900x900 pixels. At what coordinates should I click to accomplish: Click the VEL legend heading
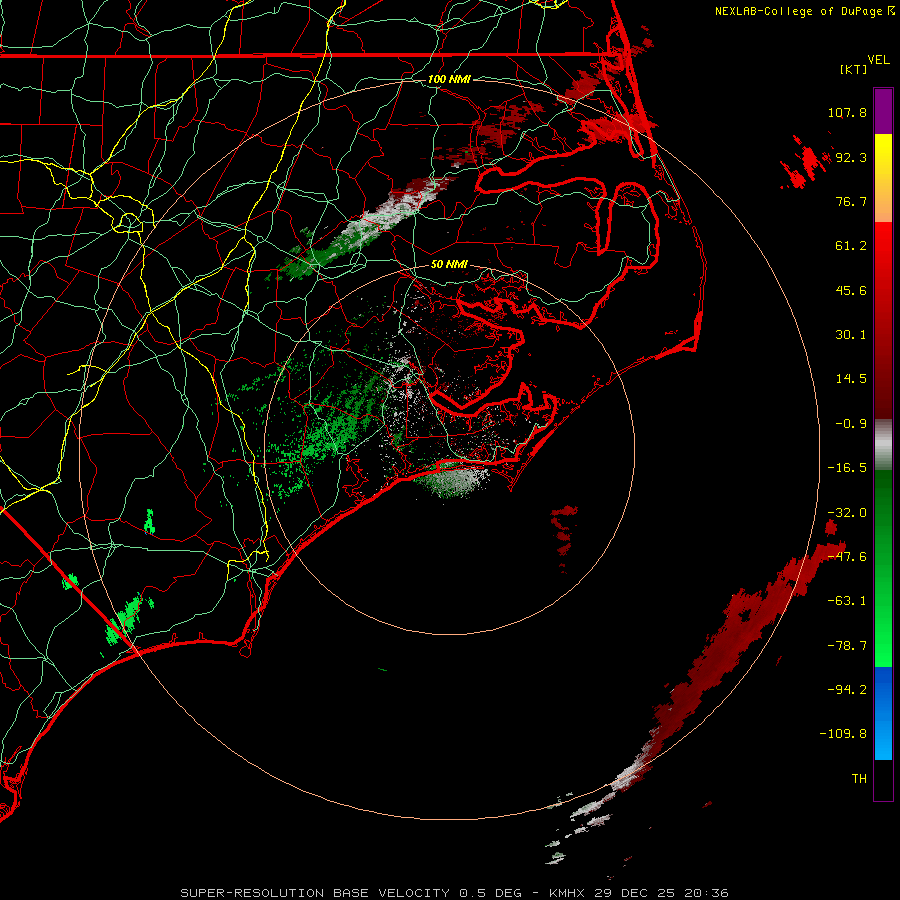point(878,60)
